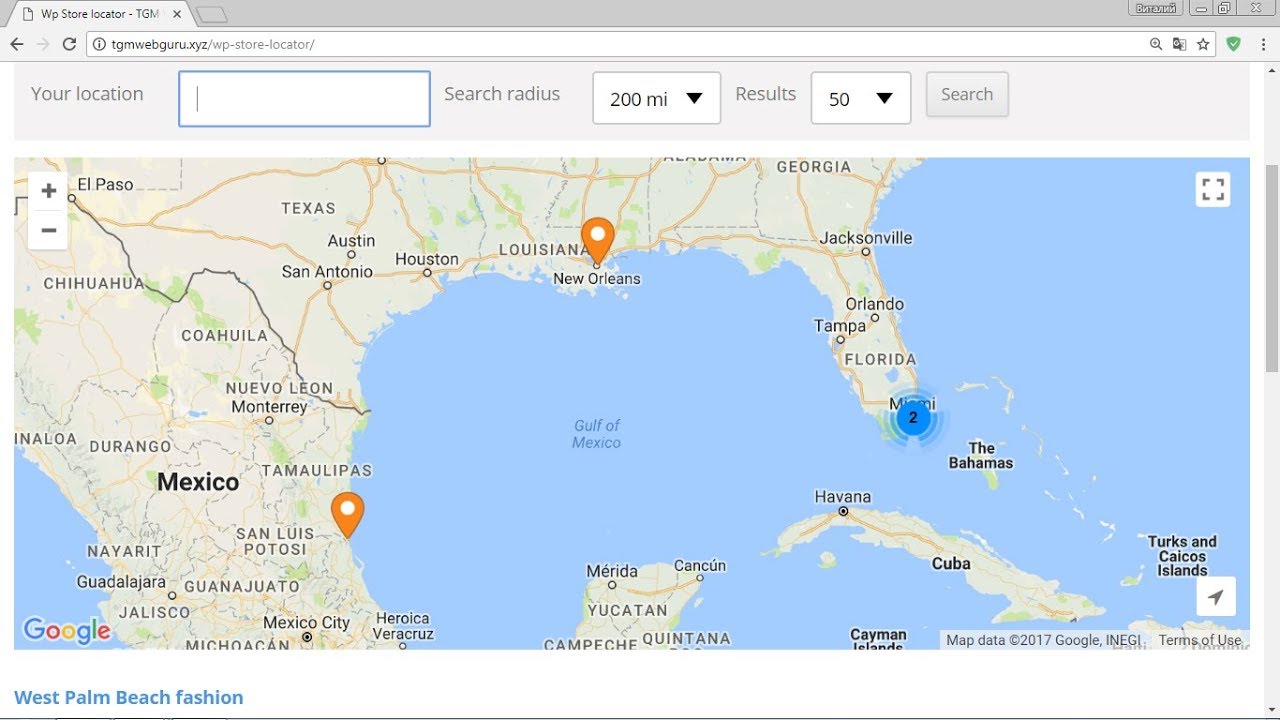Open the Chrome three-dot menu
Screen dimensions: 1280x720
tap(1263, 44)
